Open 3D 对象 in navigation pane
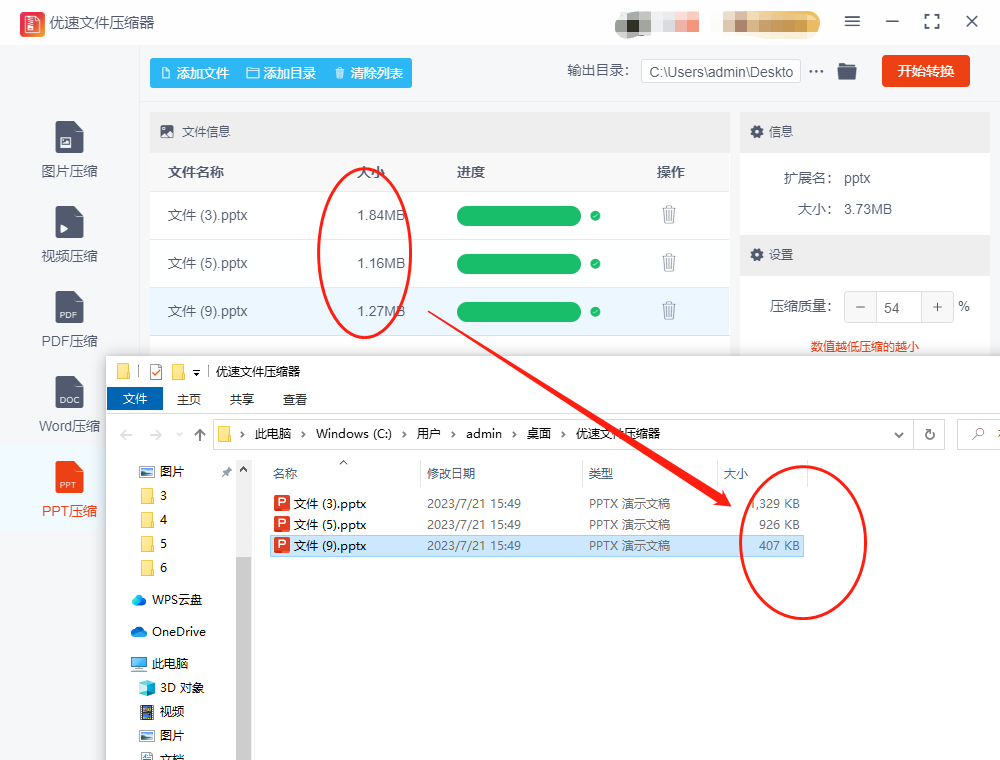 (x=172, y=687)
